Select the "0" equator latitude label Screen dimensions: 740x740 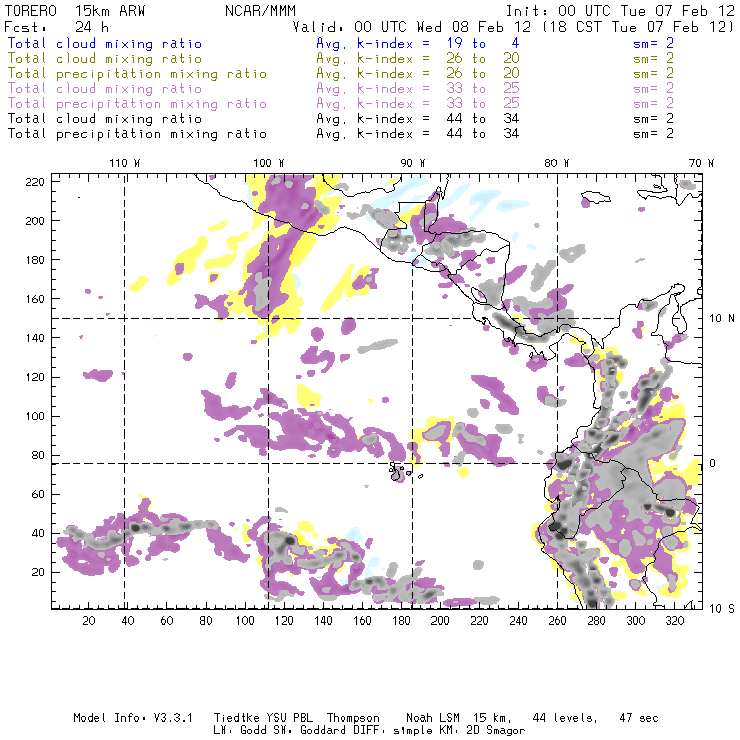[x=712, y=463]
